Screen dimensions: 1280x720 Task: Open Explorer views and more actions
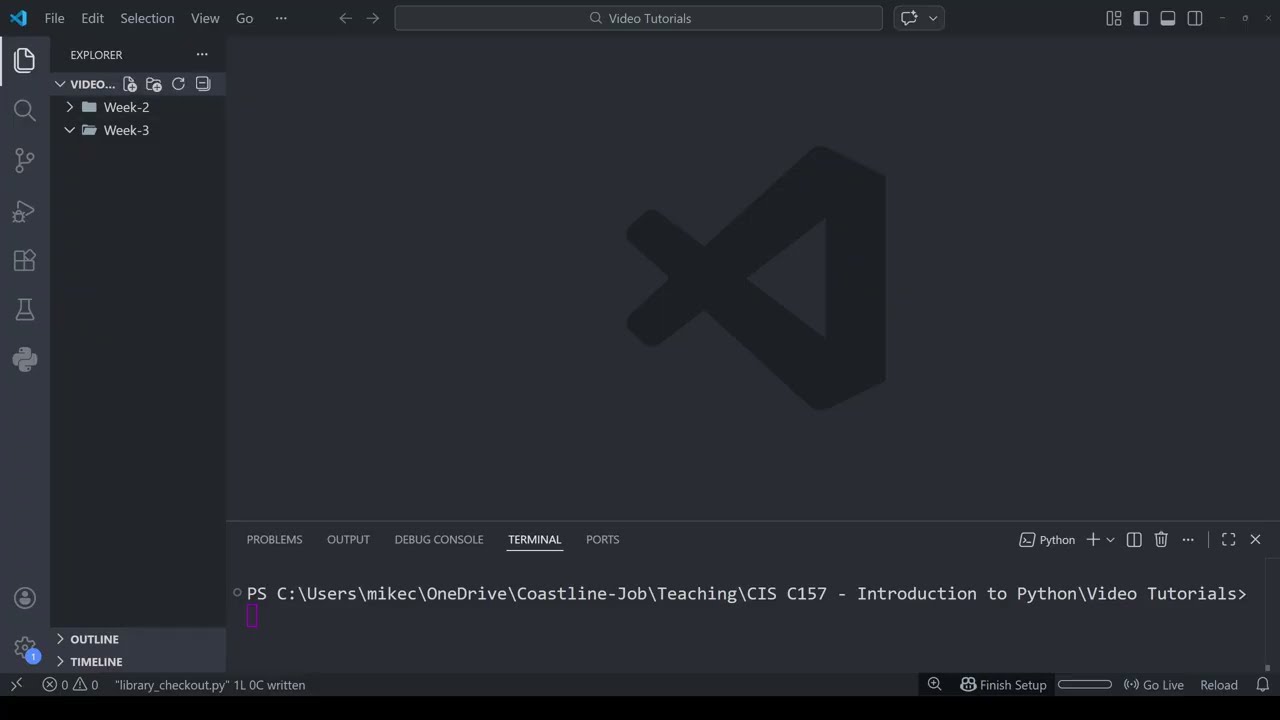click(202, 55)
